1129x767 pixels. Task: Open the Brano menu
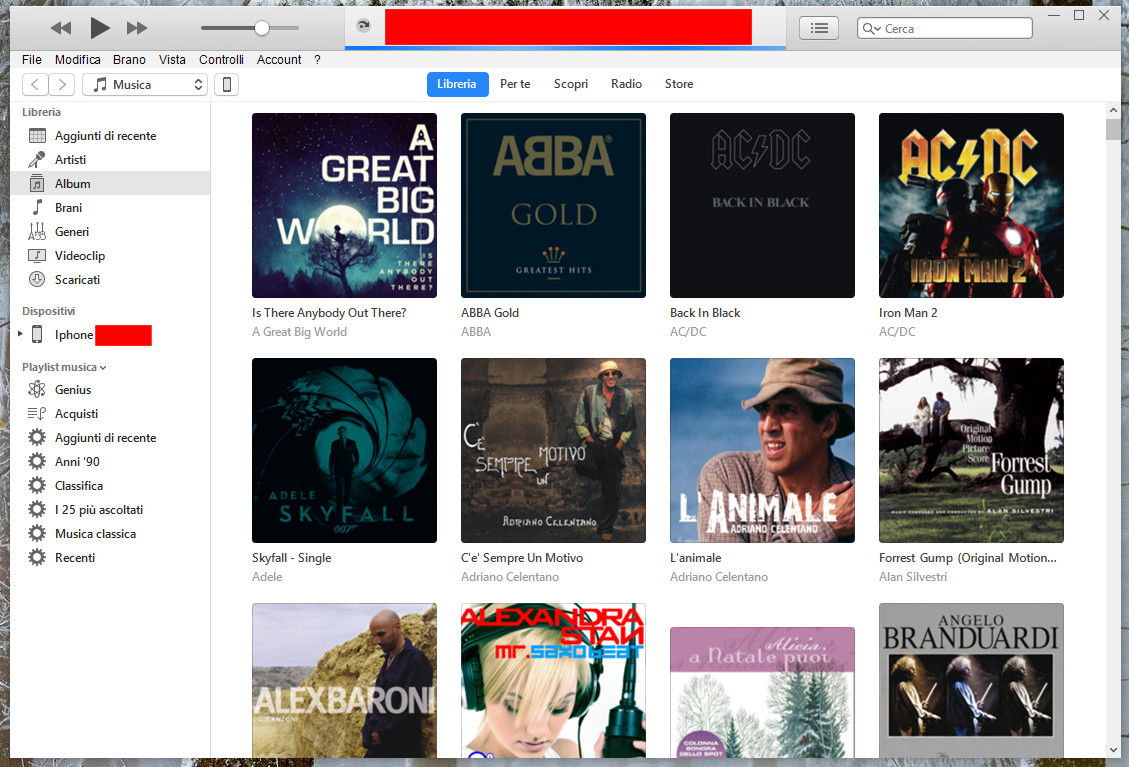click(130, 60)
